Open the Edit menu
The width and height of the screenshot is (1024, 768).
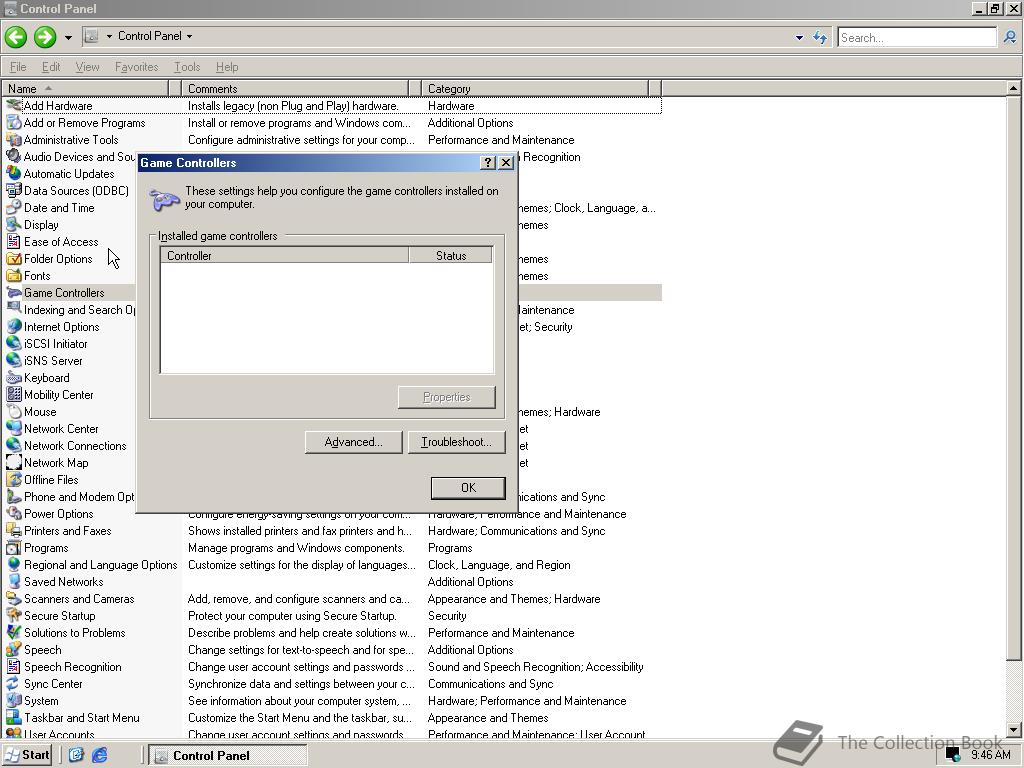click(x=51, y=67)
